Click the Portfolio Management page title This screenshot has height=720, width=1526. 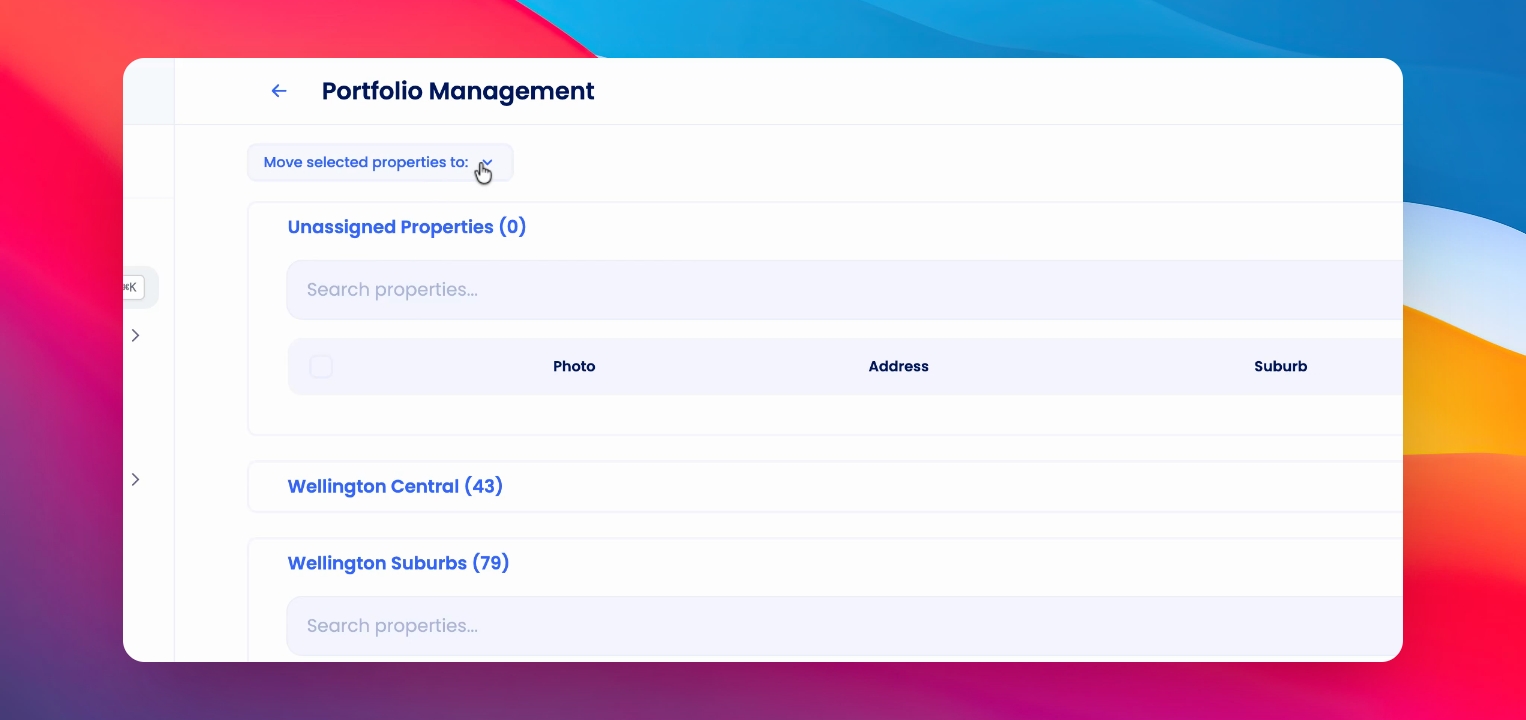pos(458,91)
